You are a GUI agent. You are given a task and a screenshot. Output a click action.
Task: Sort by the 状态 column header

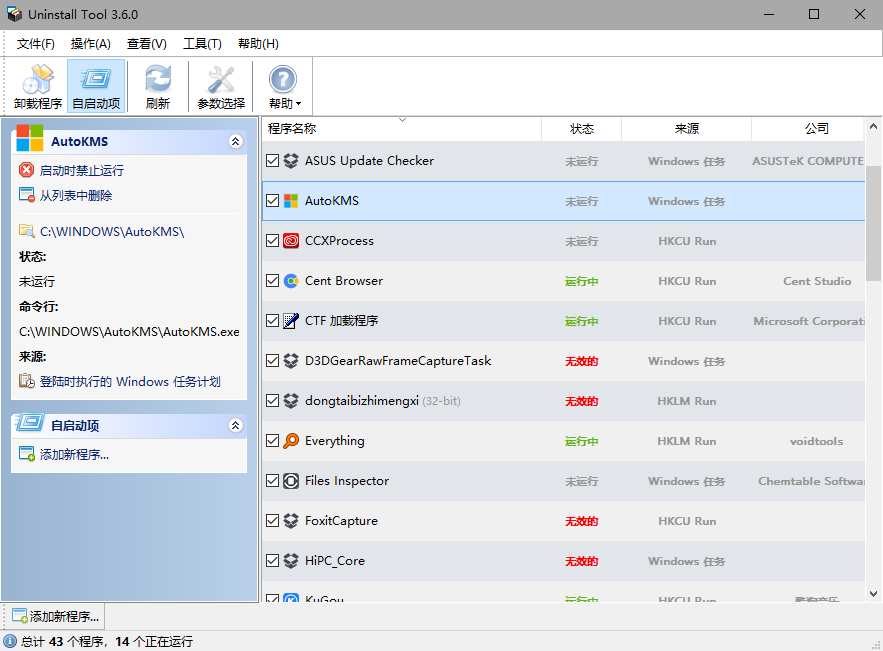(581, 129)
